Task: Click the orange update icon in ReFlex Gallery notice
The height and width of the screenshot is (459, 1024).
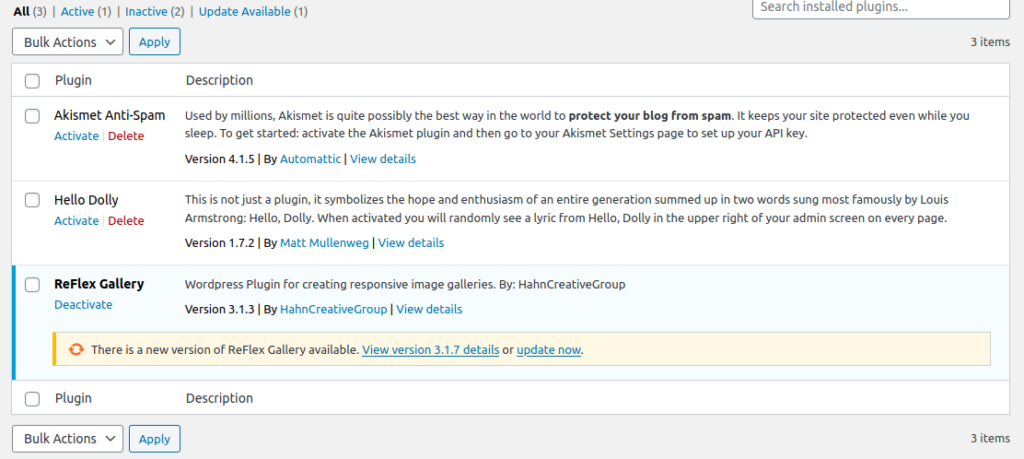Action: (76, 349)
